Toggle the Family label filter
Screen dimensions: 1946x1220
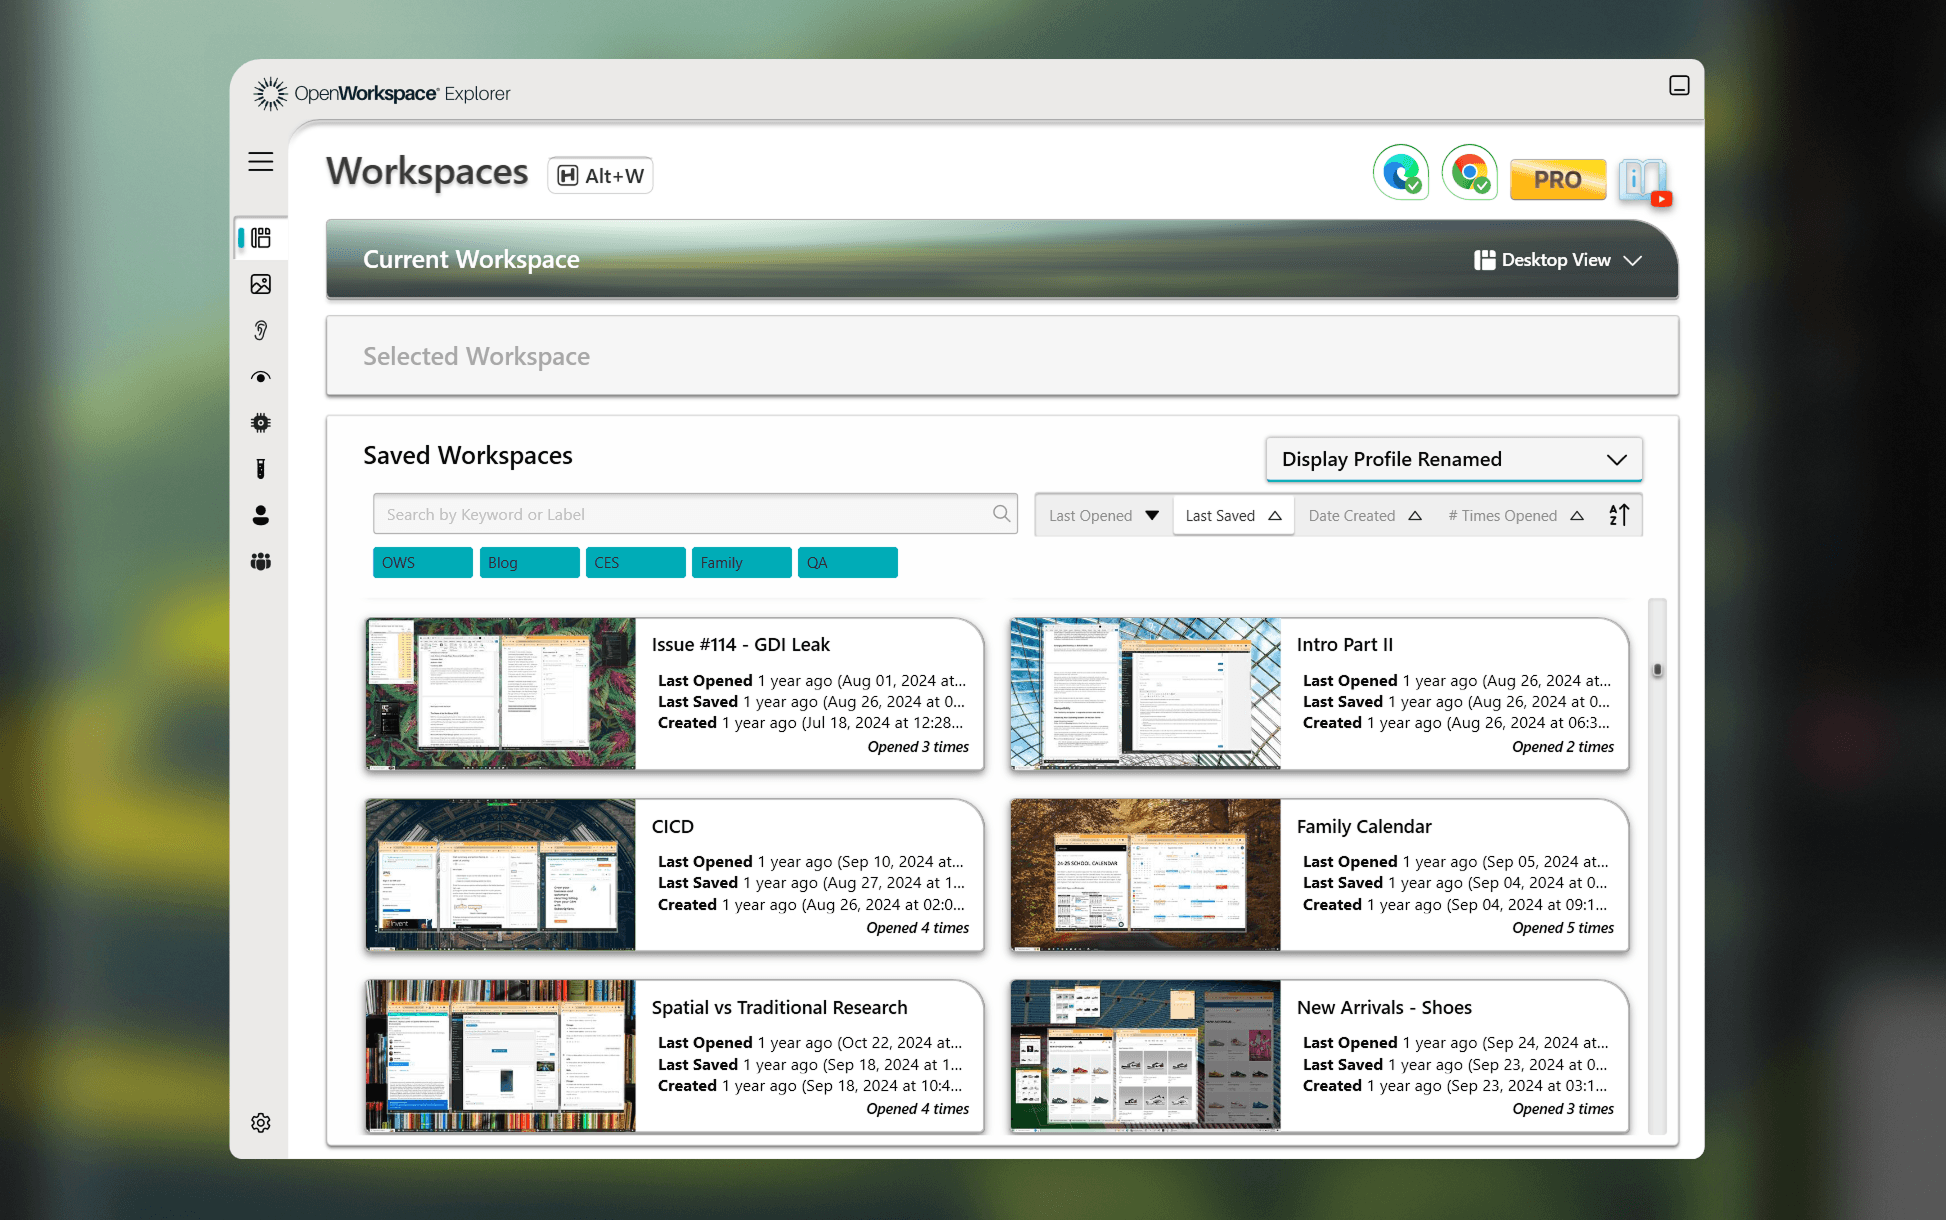click(741, 562)
